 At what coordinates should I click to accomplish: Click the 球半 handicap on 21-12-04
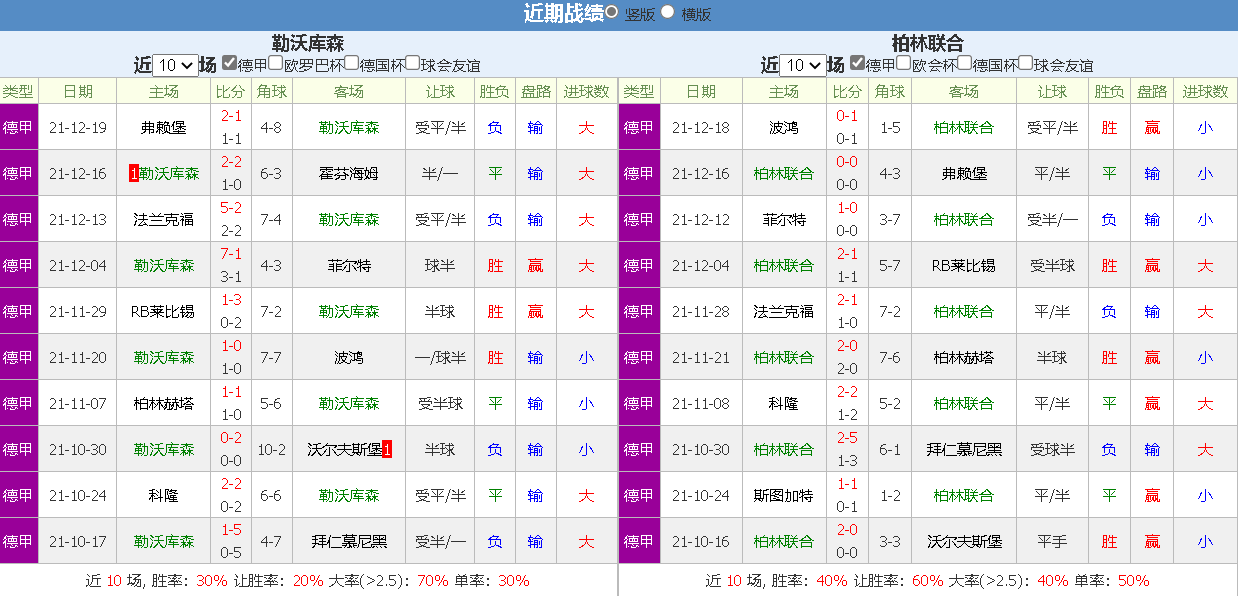(439, 266)
